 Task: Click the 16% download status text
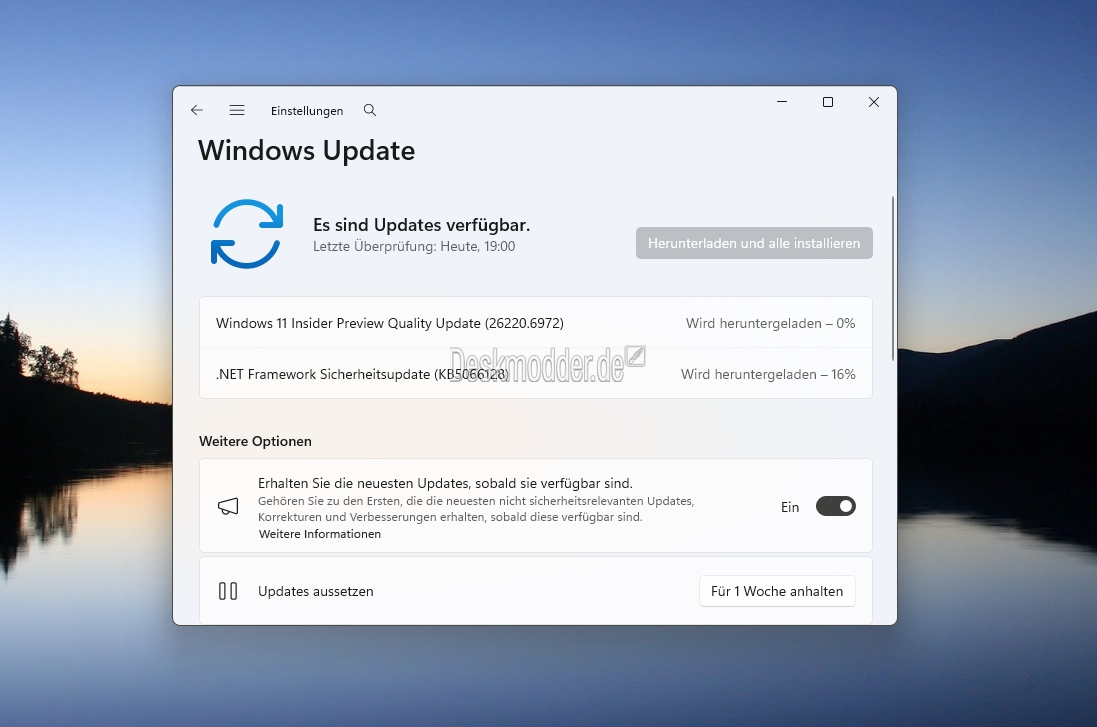(768, 374)
